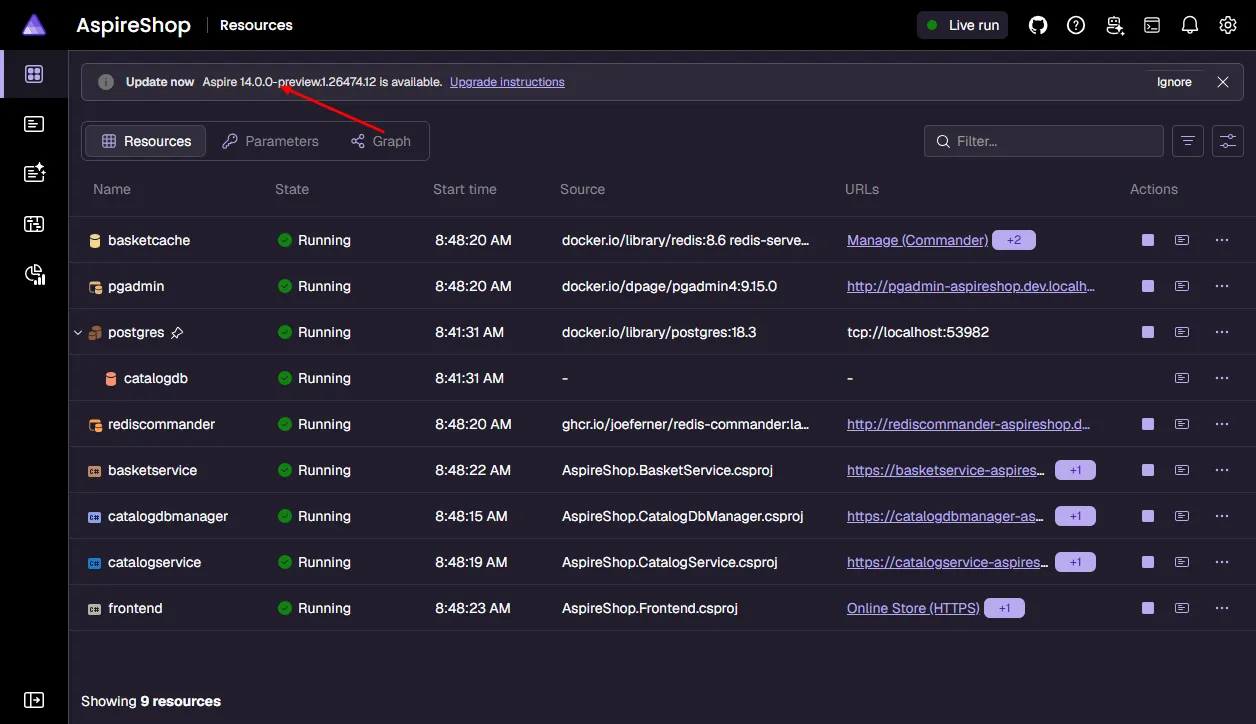Open more actions for postgres
1256x724 pixels.
(1221, 332)
